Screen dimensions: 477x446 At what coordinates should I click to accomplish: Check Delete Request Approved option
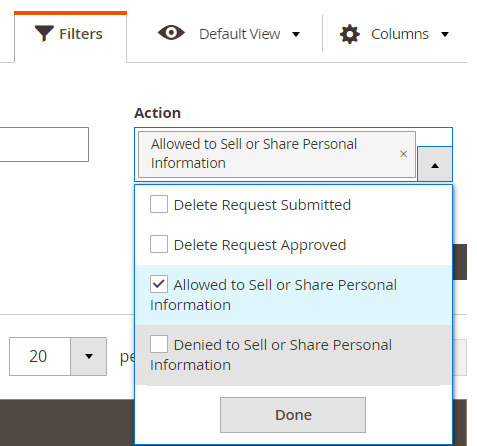pos(159,244)
